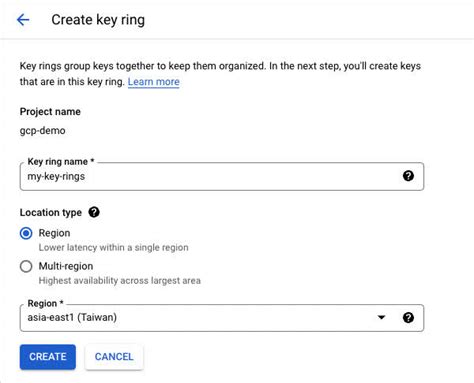474x383 pixels.
Task: Click the Region radio option label text
Action: coord(54,233)
